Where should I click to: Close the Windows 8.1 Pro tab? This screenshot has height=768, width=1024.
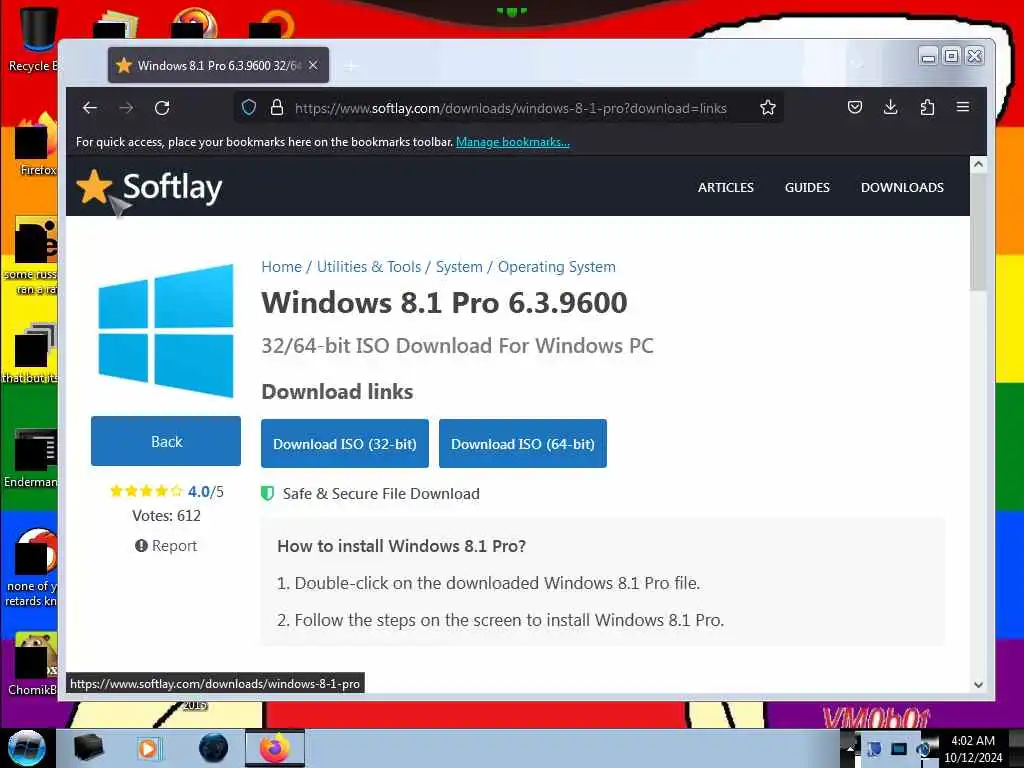click(x=313, y=65)
